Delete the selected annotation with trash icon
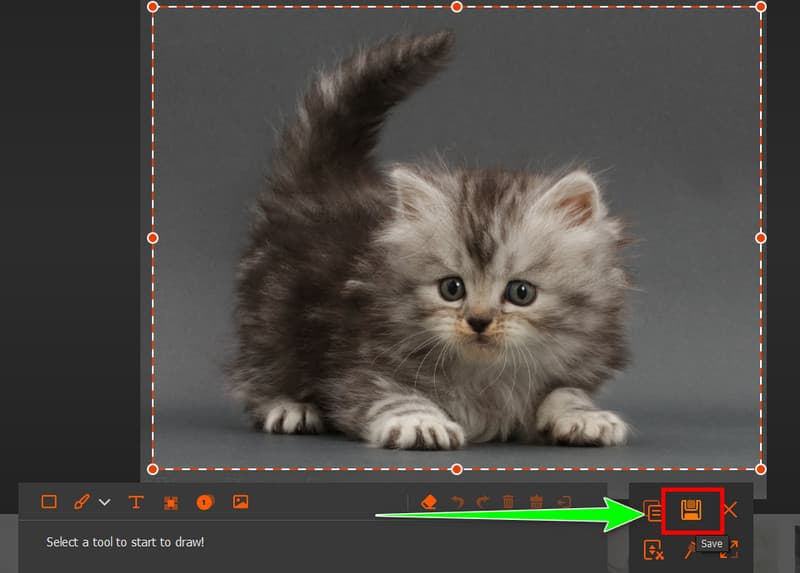800x573 pixels. [509, 502]
